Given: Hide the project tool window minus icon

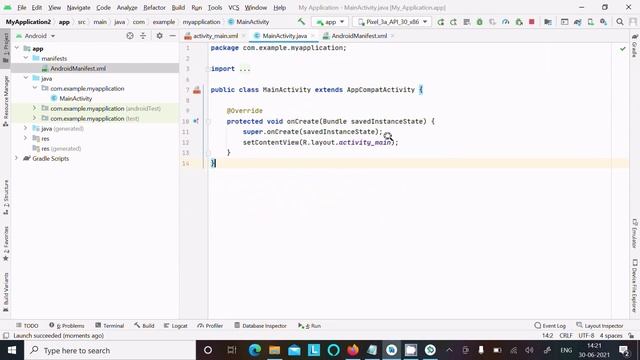Looking at the screenshot, I should click(172, 36).
